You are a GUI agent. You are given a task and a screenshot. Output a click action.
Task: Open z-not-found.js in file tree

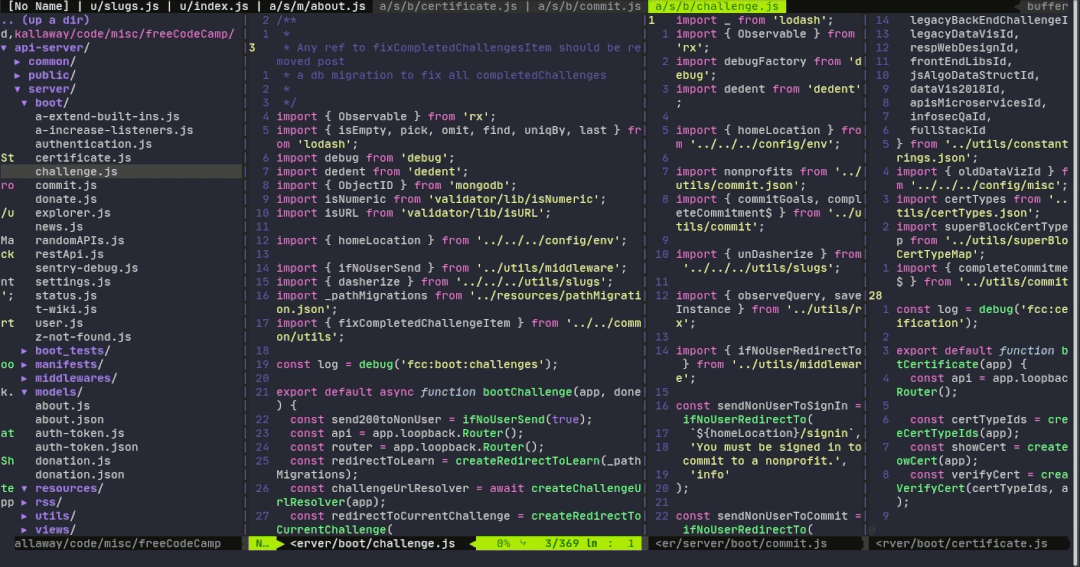83,337
